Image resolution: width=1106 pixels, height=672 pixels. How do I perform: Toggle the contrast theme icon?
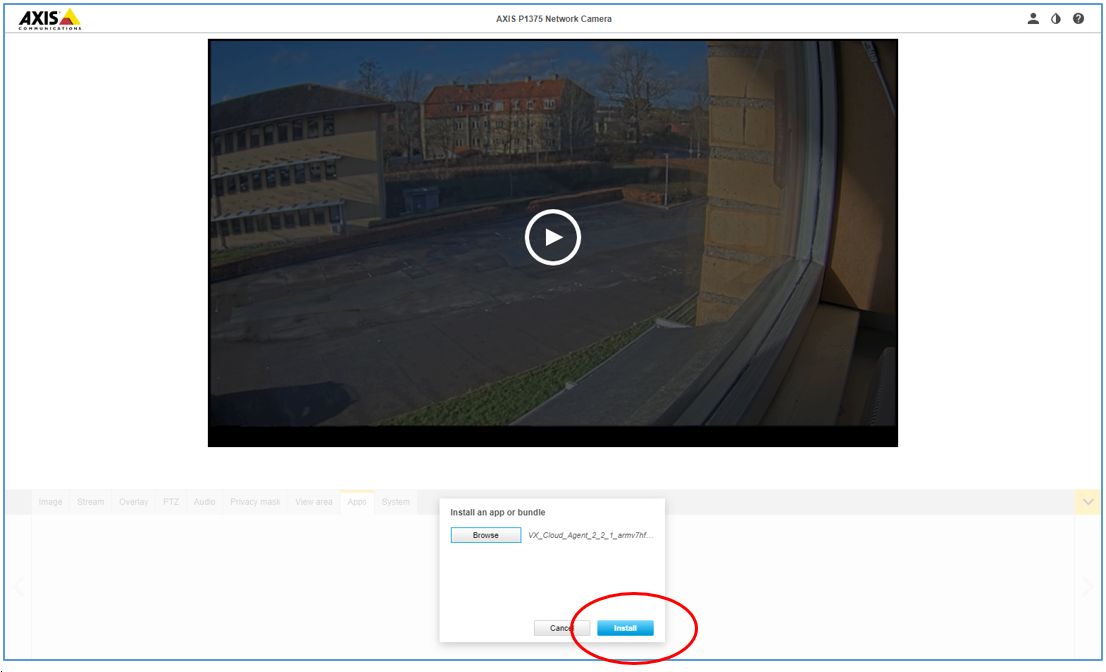click(x=1056, y=18)
